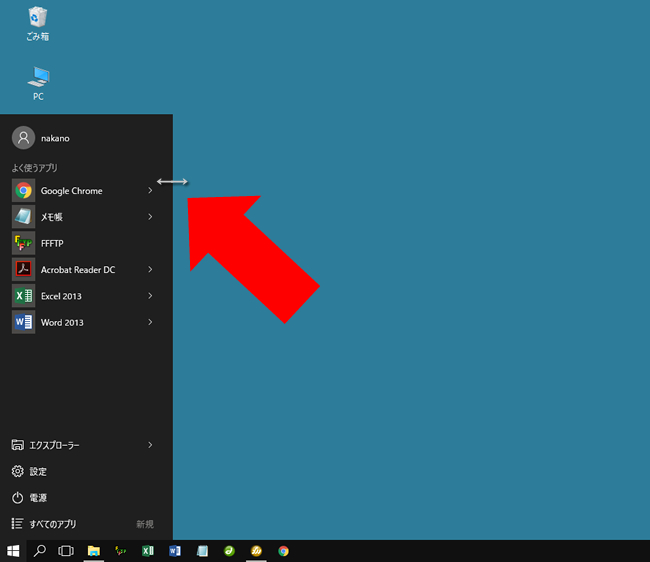Open the nakano user account menu

41,138
